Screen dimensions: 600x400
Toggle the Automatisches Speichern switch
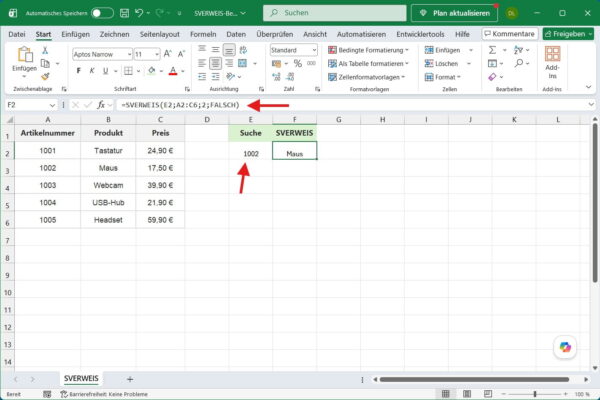point(102,13)
